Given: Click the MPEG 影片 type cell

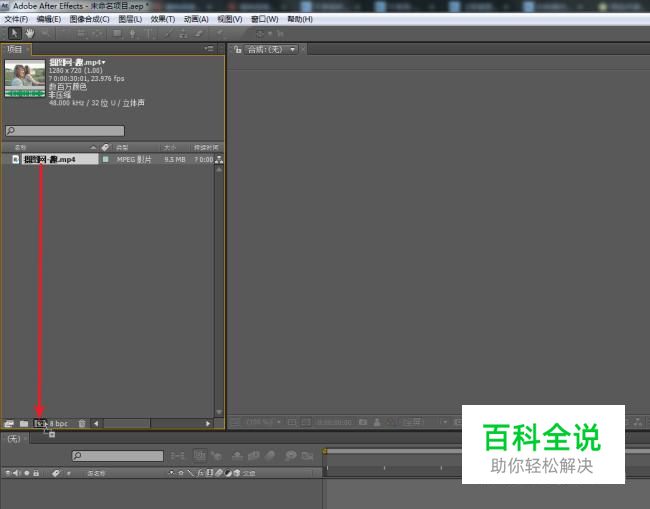Looking at the screenshot, I should 134,159.
